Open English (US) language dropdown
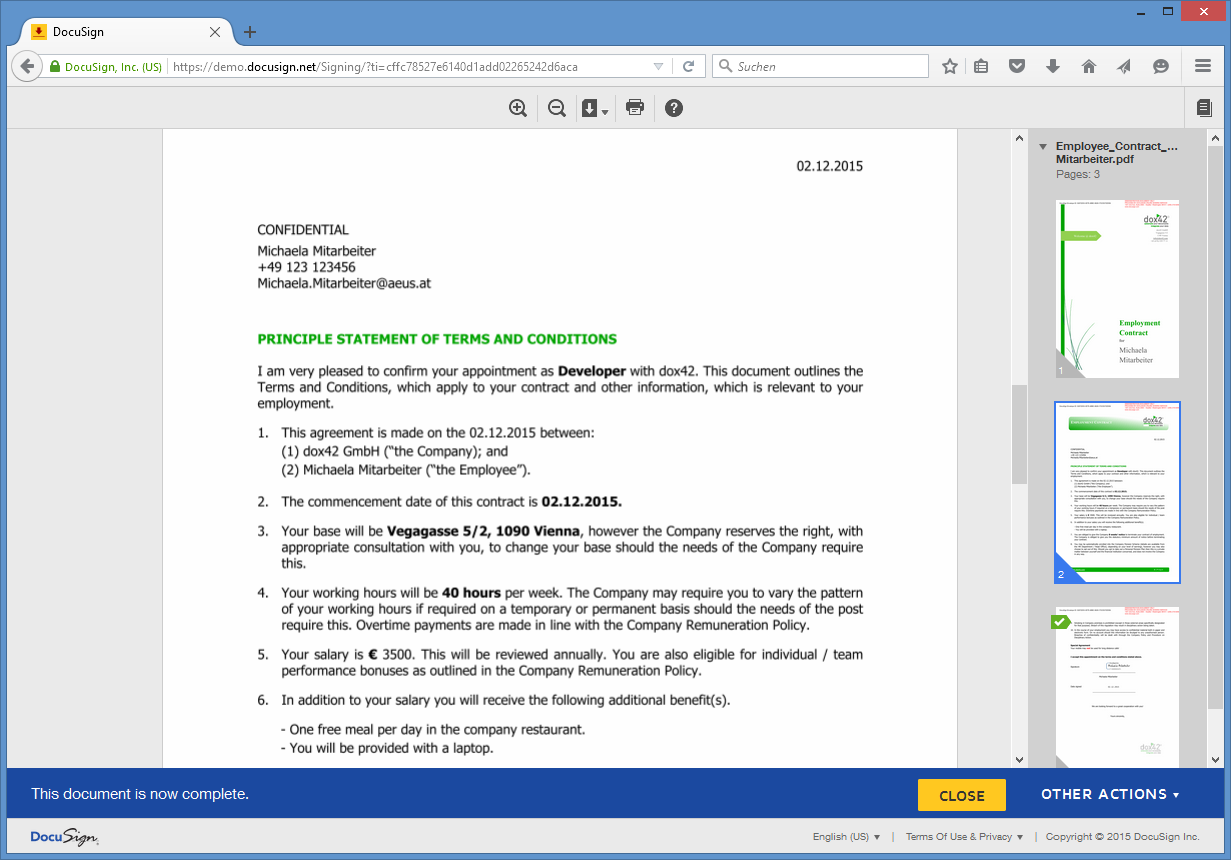 click(846, 837)
